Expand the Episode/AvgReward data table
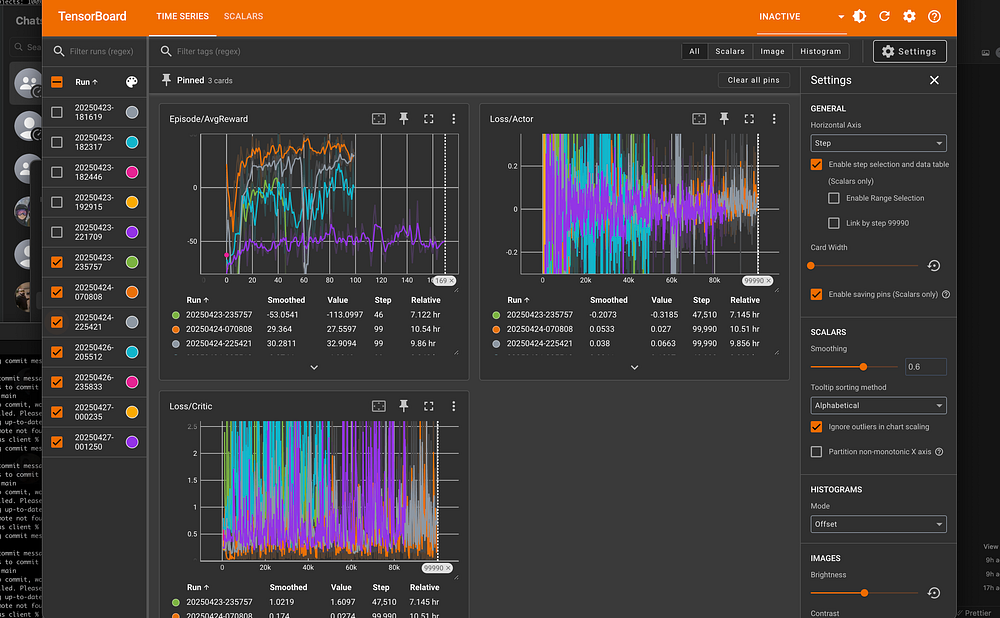 tap(314, 367)
